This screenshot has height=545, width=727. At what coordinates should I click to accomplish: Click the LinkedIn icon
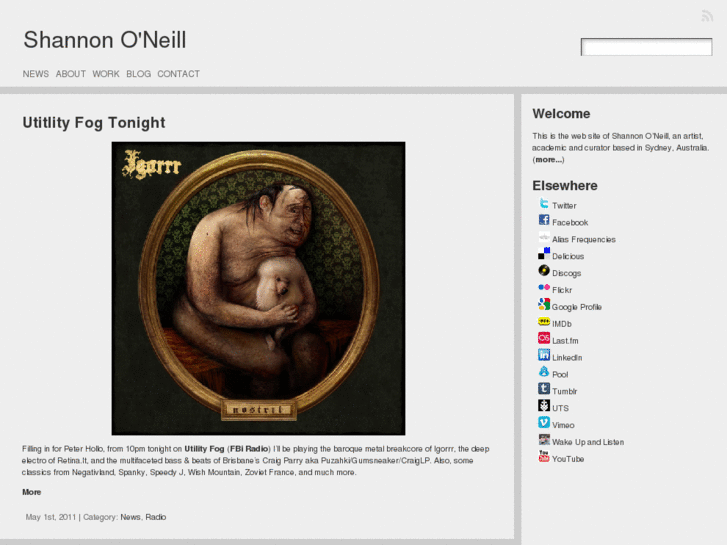click(544, 355)
